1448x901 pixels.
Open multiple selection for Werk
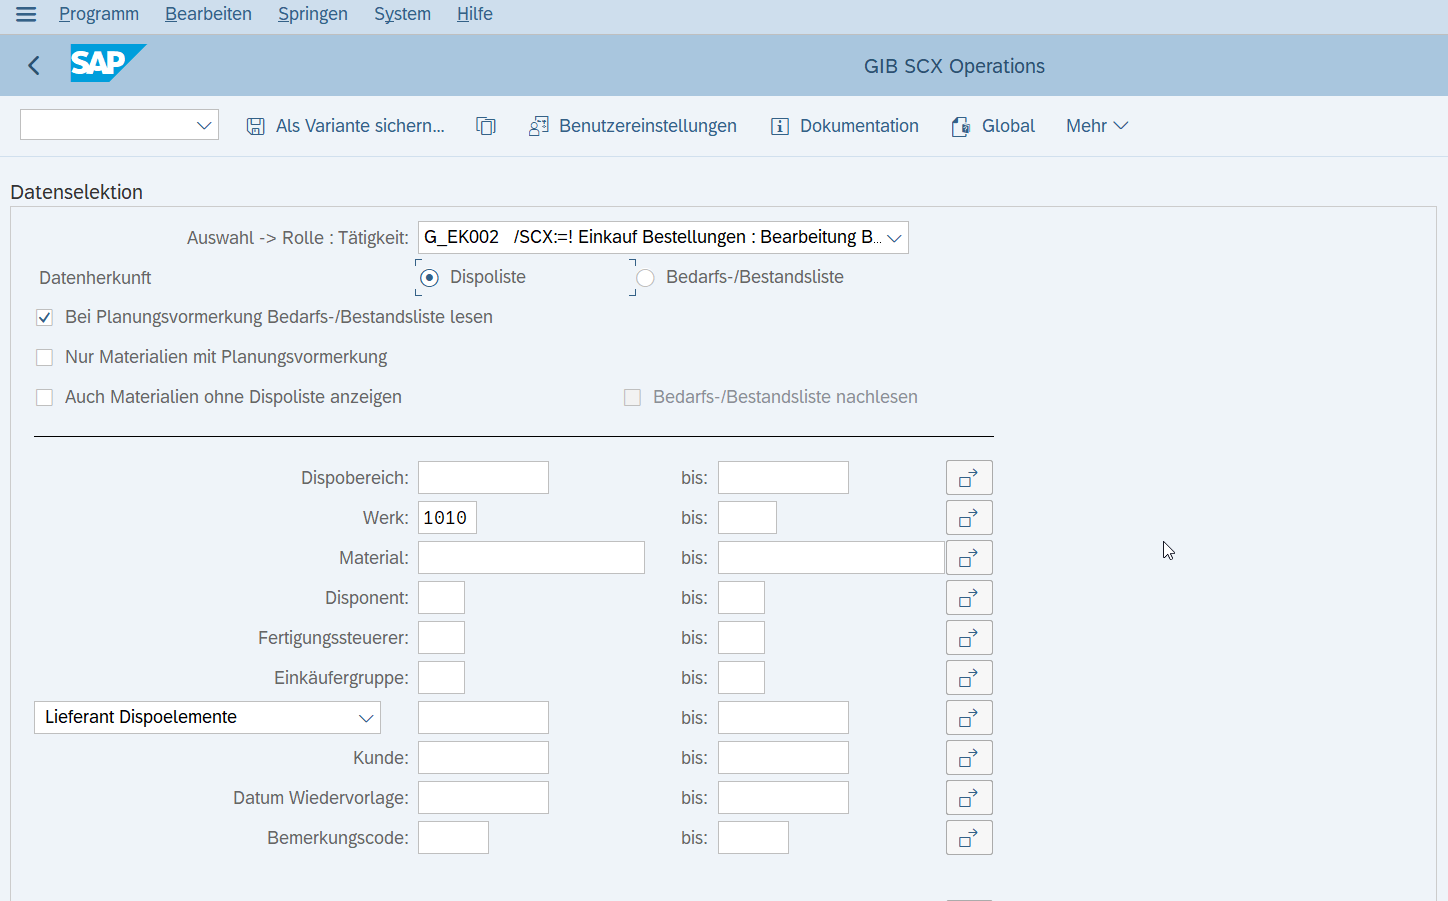click(968, 518)
